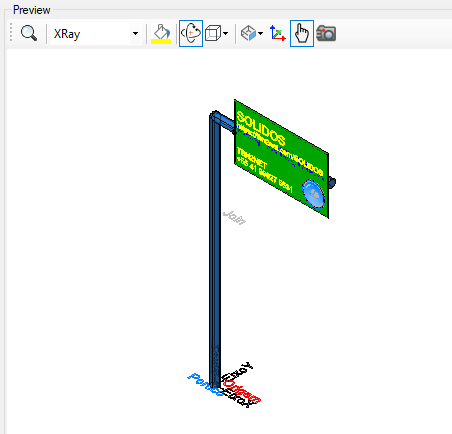Toggle the XYZ coordinate axes icon
The image size is (452, 434).
click(x=277, y=33)
